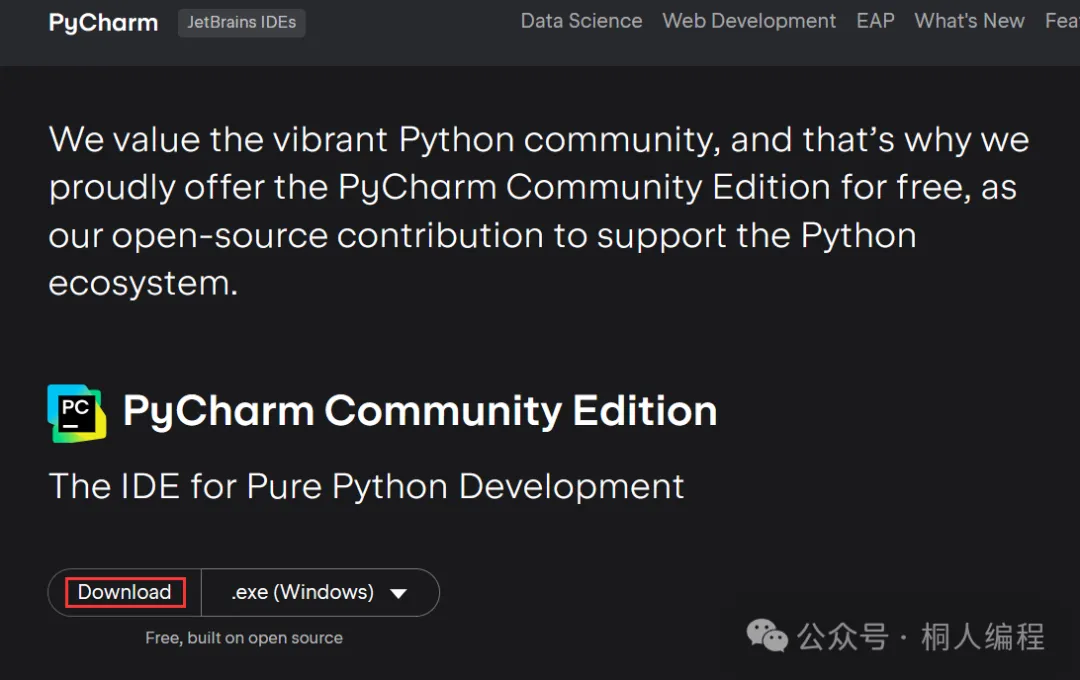Screen dimensions: 1080x680
Task: Click the PyCharm logo in header
Action: click(103, 22)
